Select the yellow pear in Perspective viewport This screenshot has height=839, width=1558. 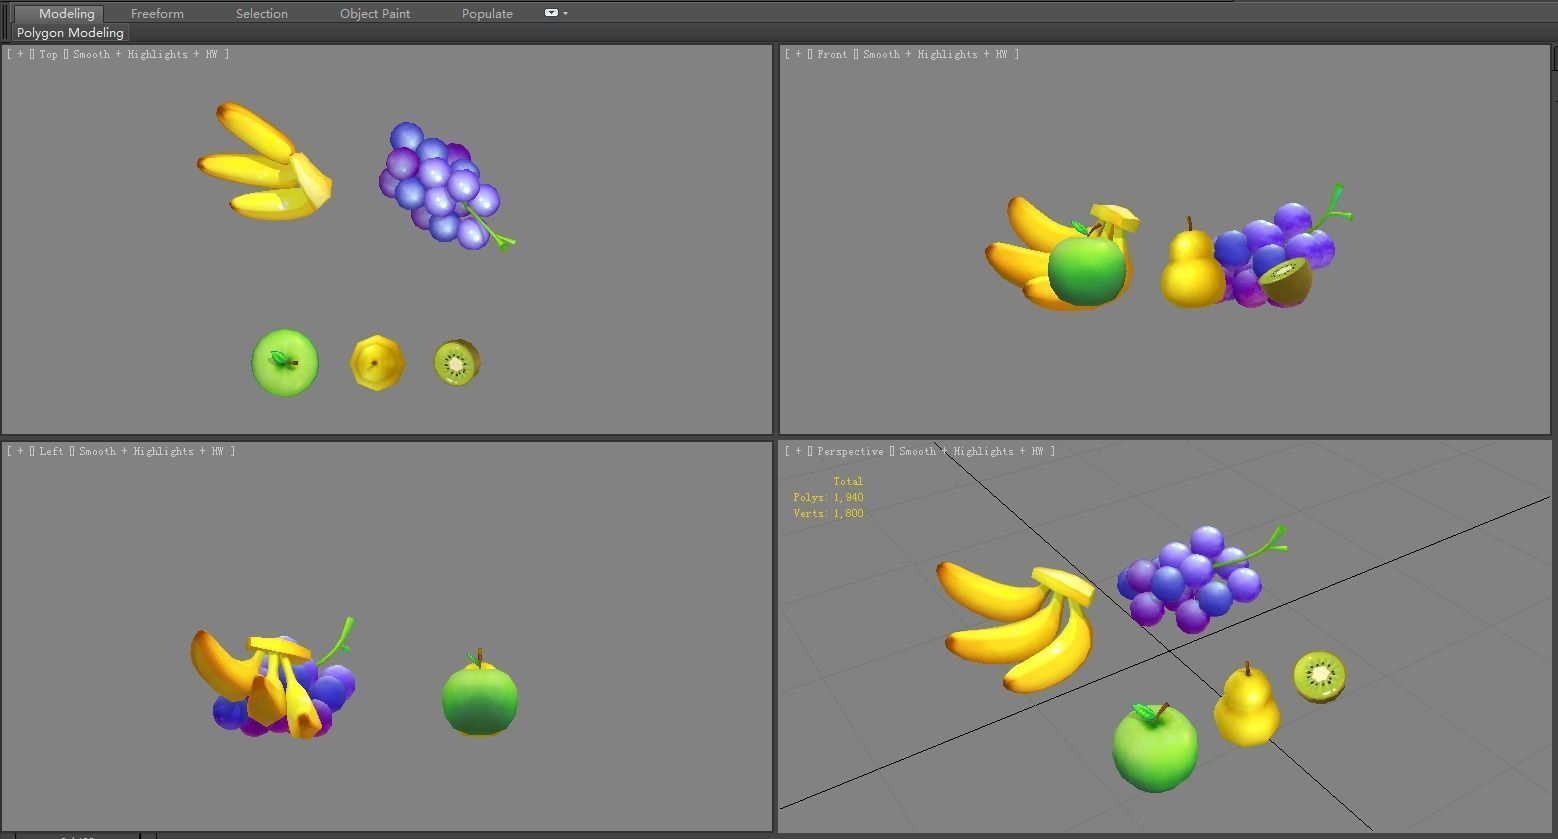tap(1246, 708)
